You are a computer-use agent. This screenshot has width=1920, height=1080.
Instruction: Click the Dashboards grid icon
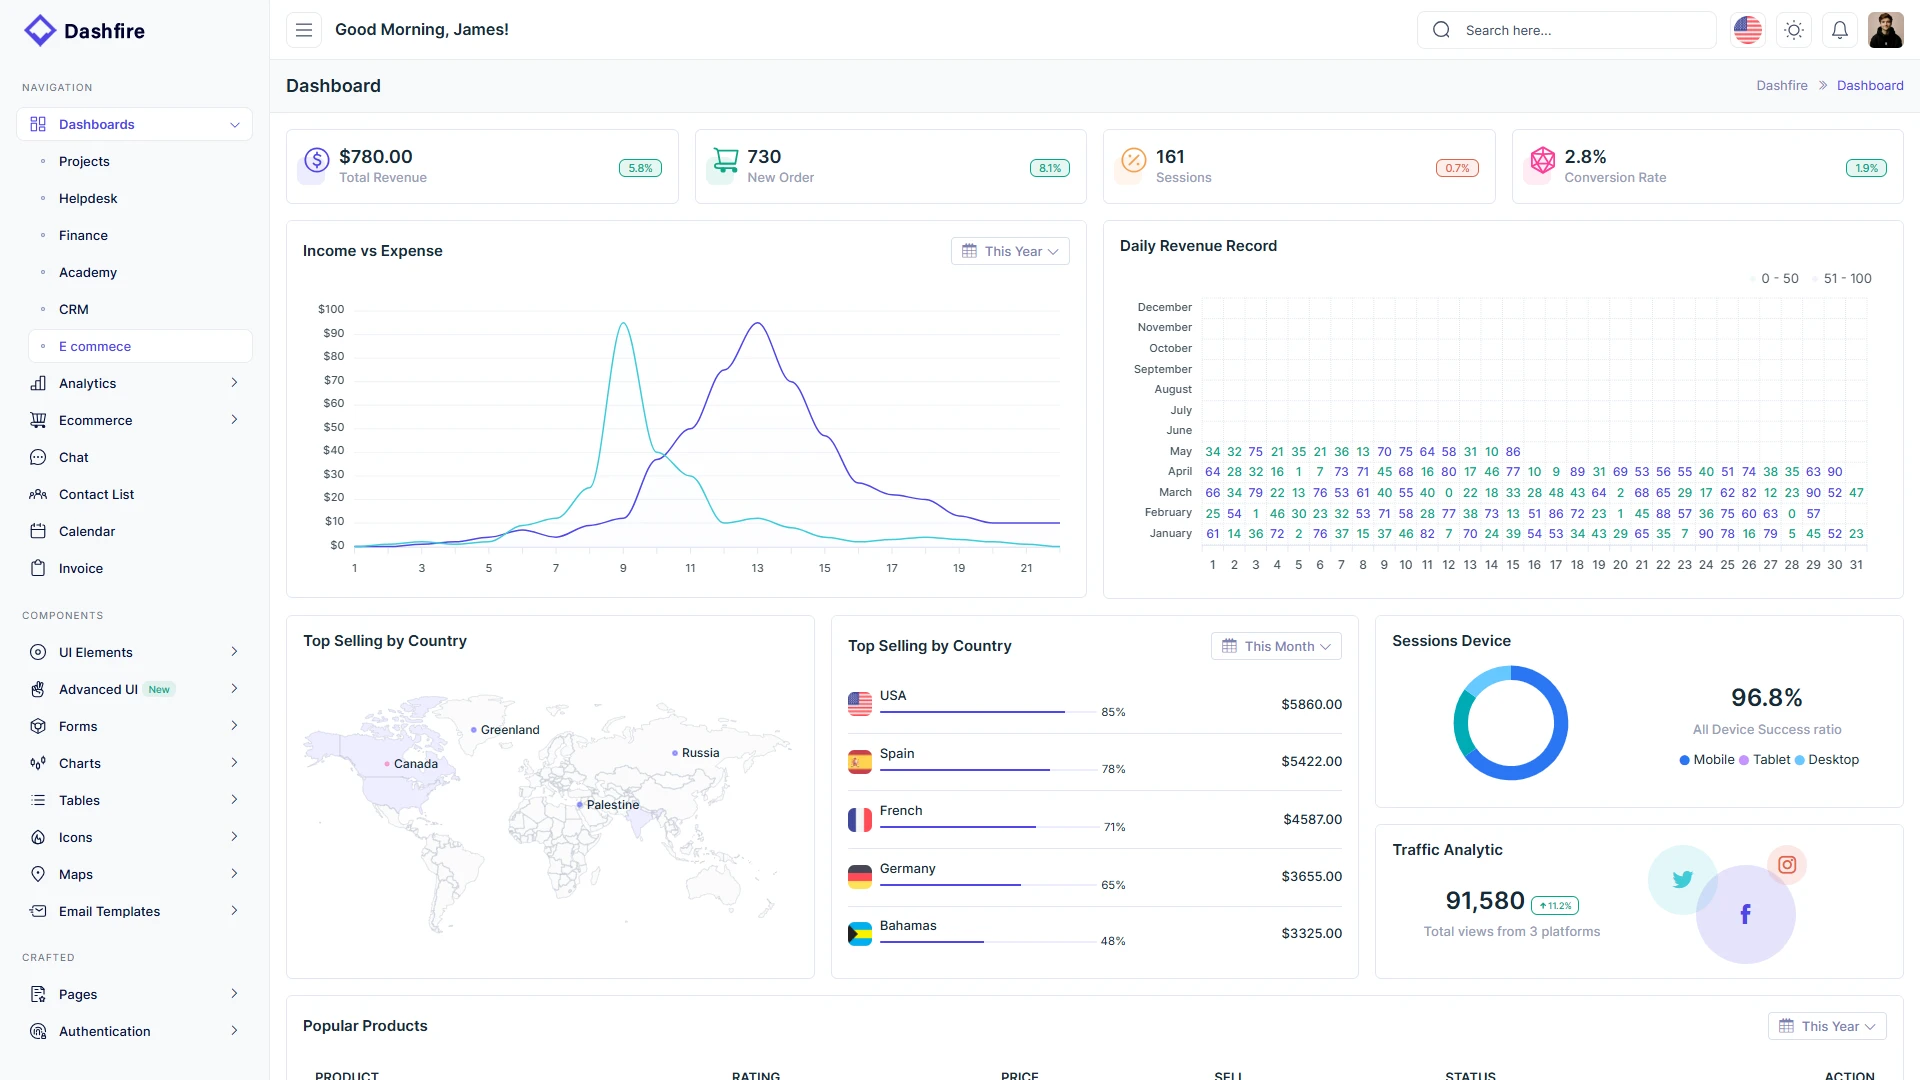38,124
